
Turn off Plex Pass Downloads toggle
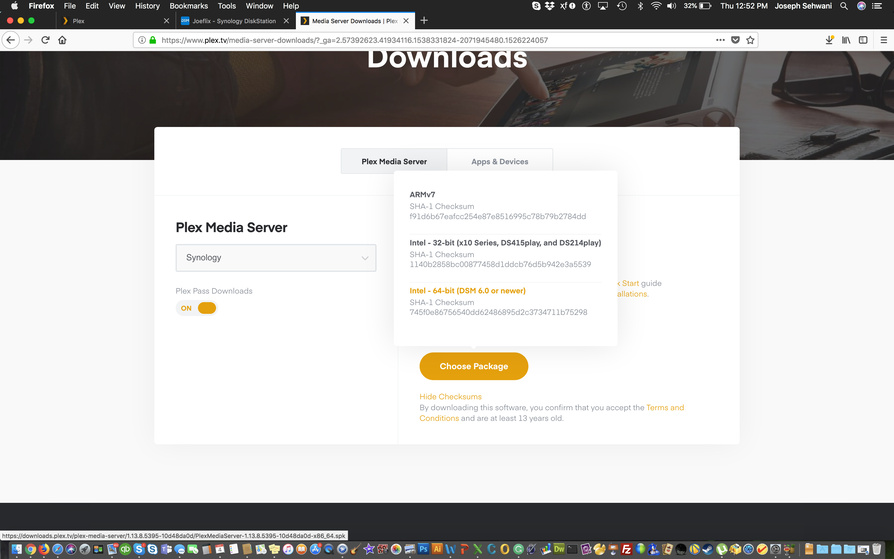tap(197, 308)
